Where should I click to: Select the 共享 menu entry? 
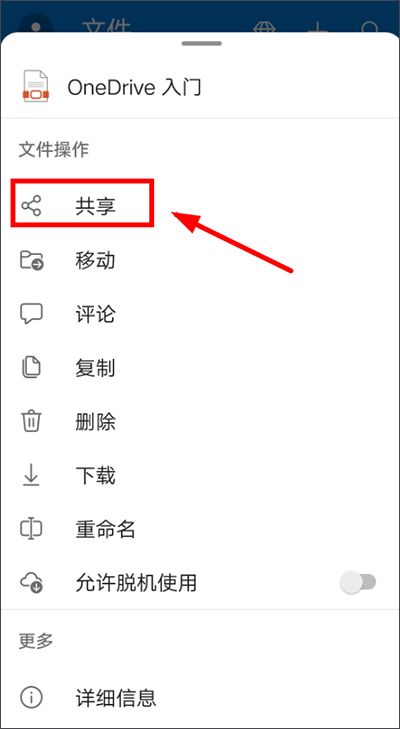200,205
